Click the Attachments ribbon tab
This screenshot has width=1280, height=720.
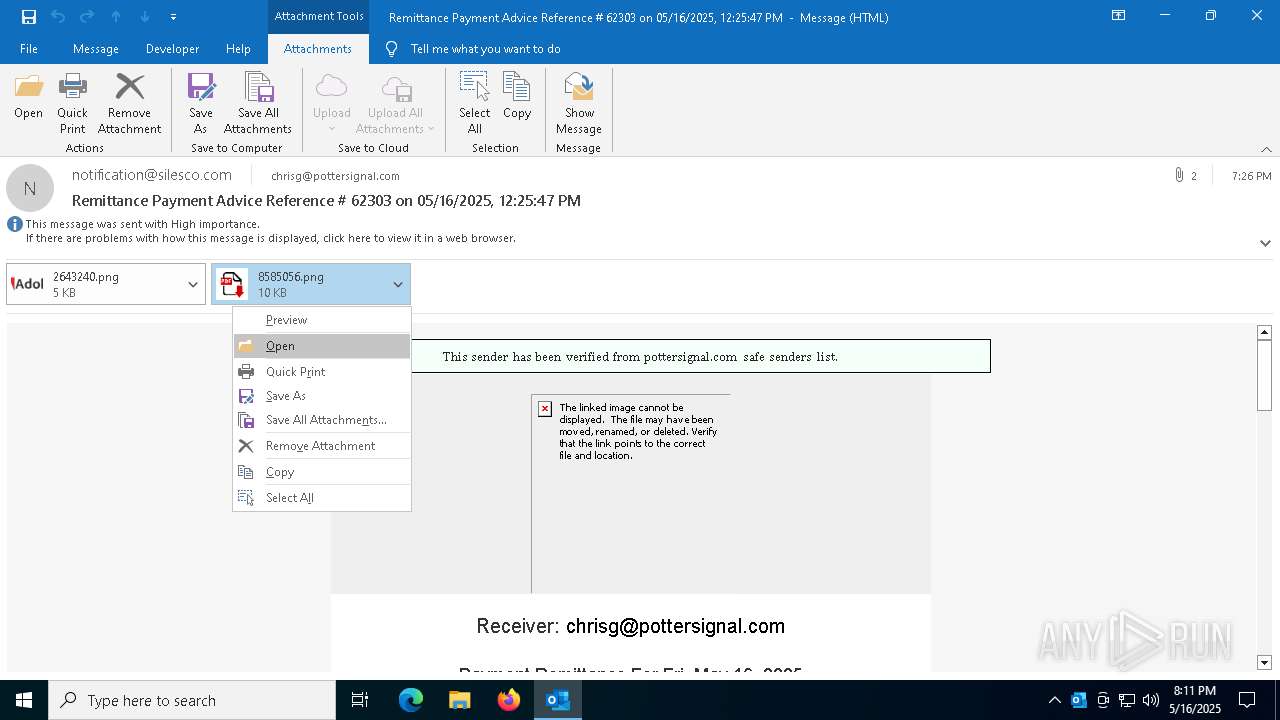(x=318, y=49)
